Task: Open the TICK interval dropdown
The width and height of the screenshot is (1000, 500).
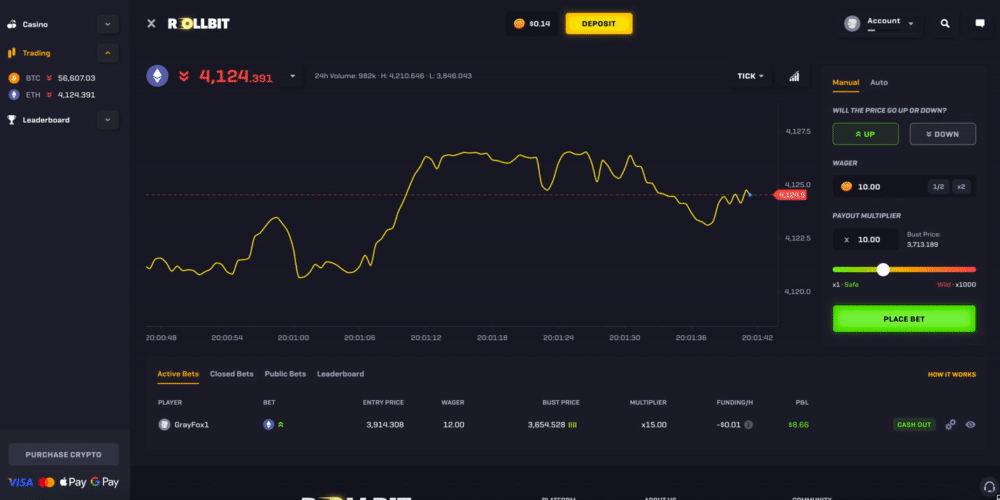Action: coord(751,76)
